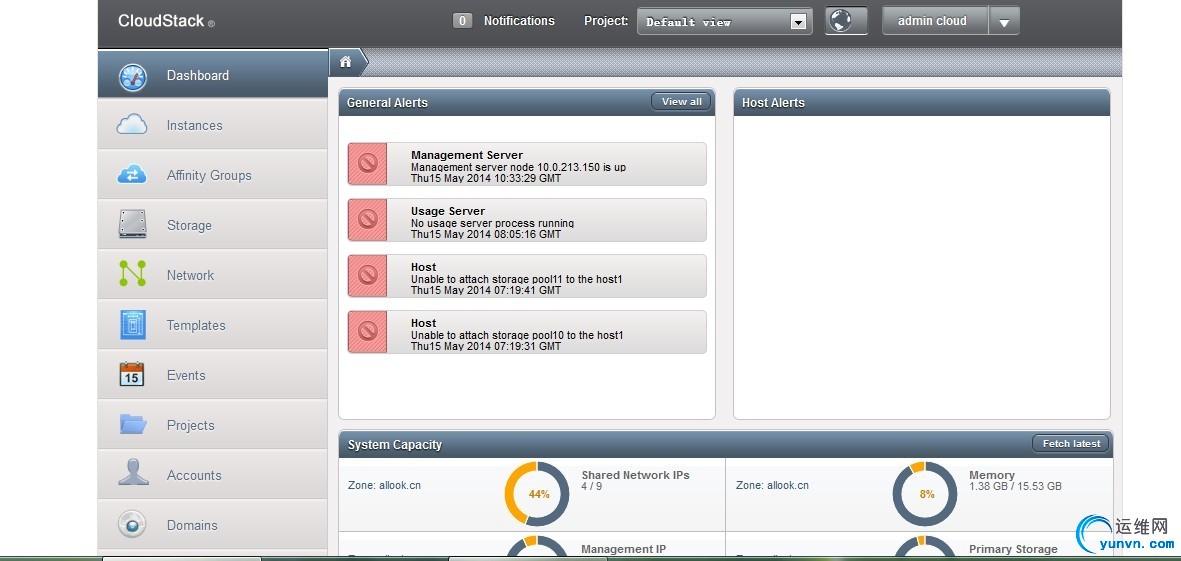The width and height of the screenshot is (1181, 561).
Task: Click the Storage disk drive icon
Action: tap(133, 224)
